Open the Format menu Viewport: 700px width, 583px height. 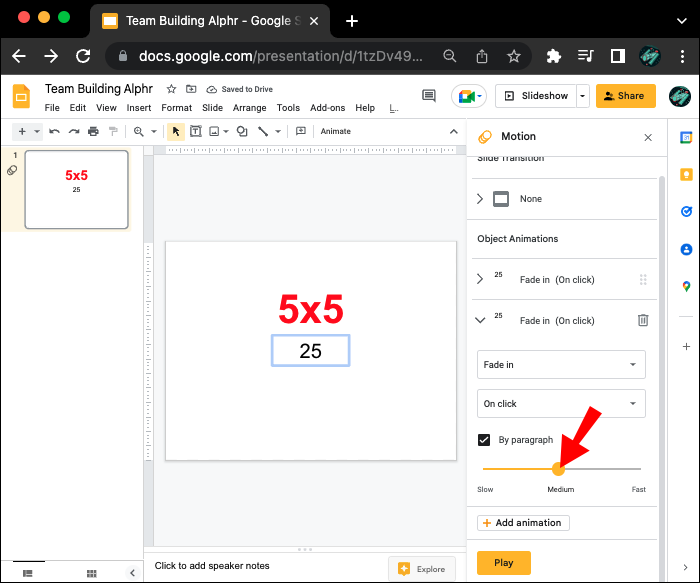(x=176, y=108)
